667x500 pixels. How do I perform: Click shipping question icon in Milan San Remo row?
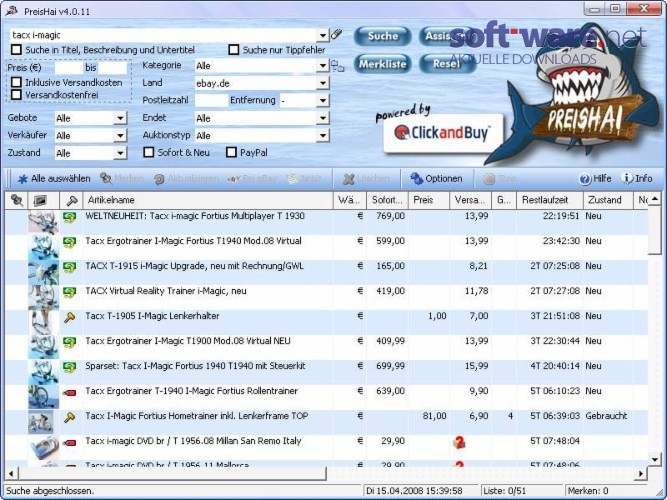459,443
